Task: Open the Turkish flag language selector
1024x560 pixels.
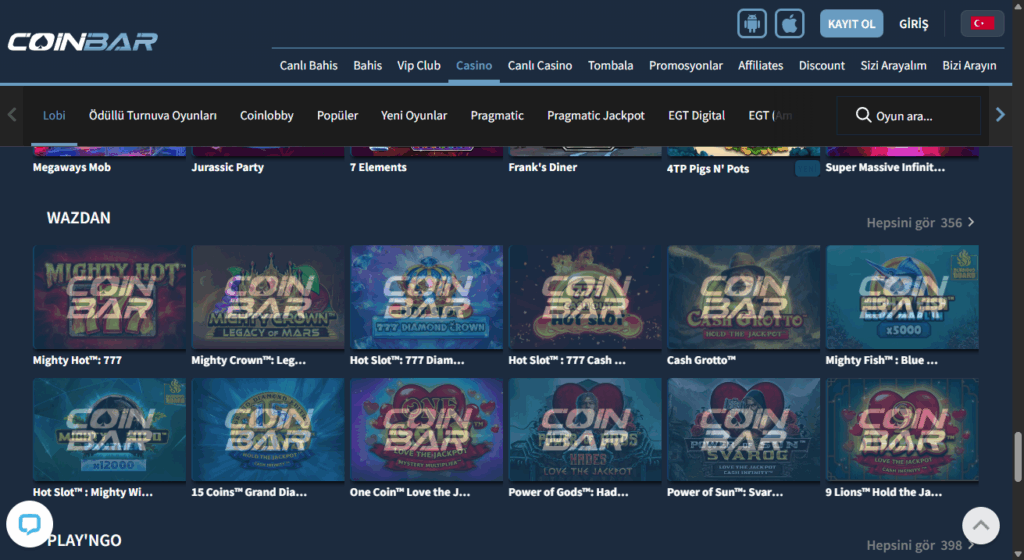Action: 982,23
